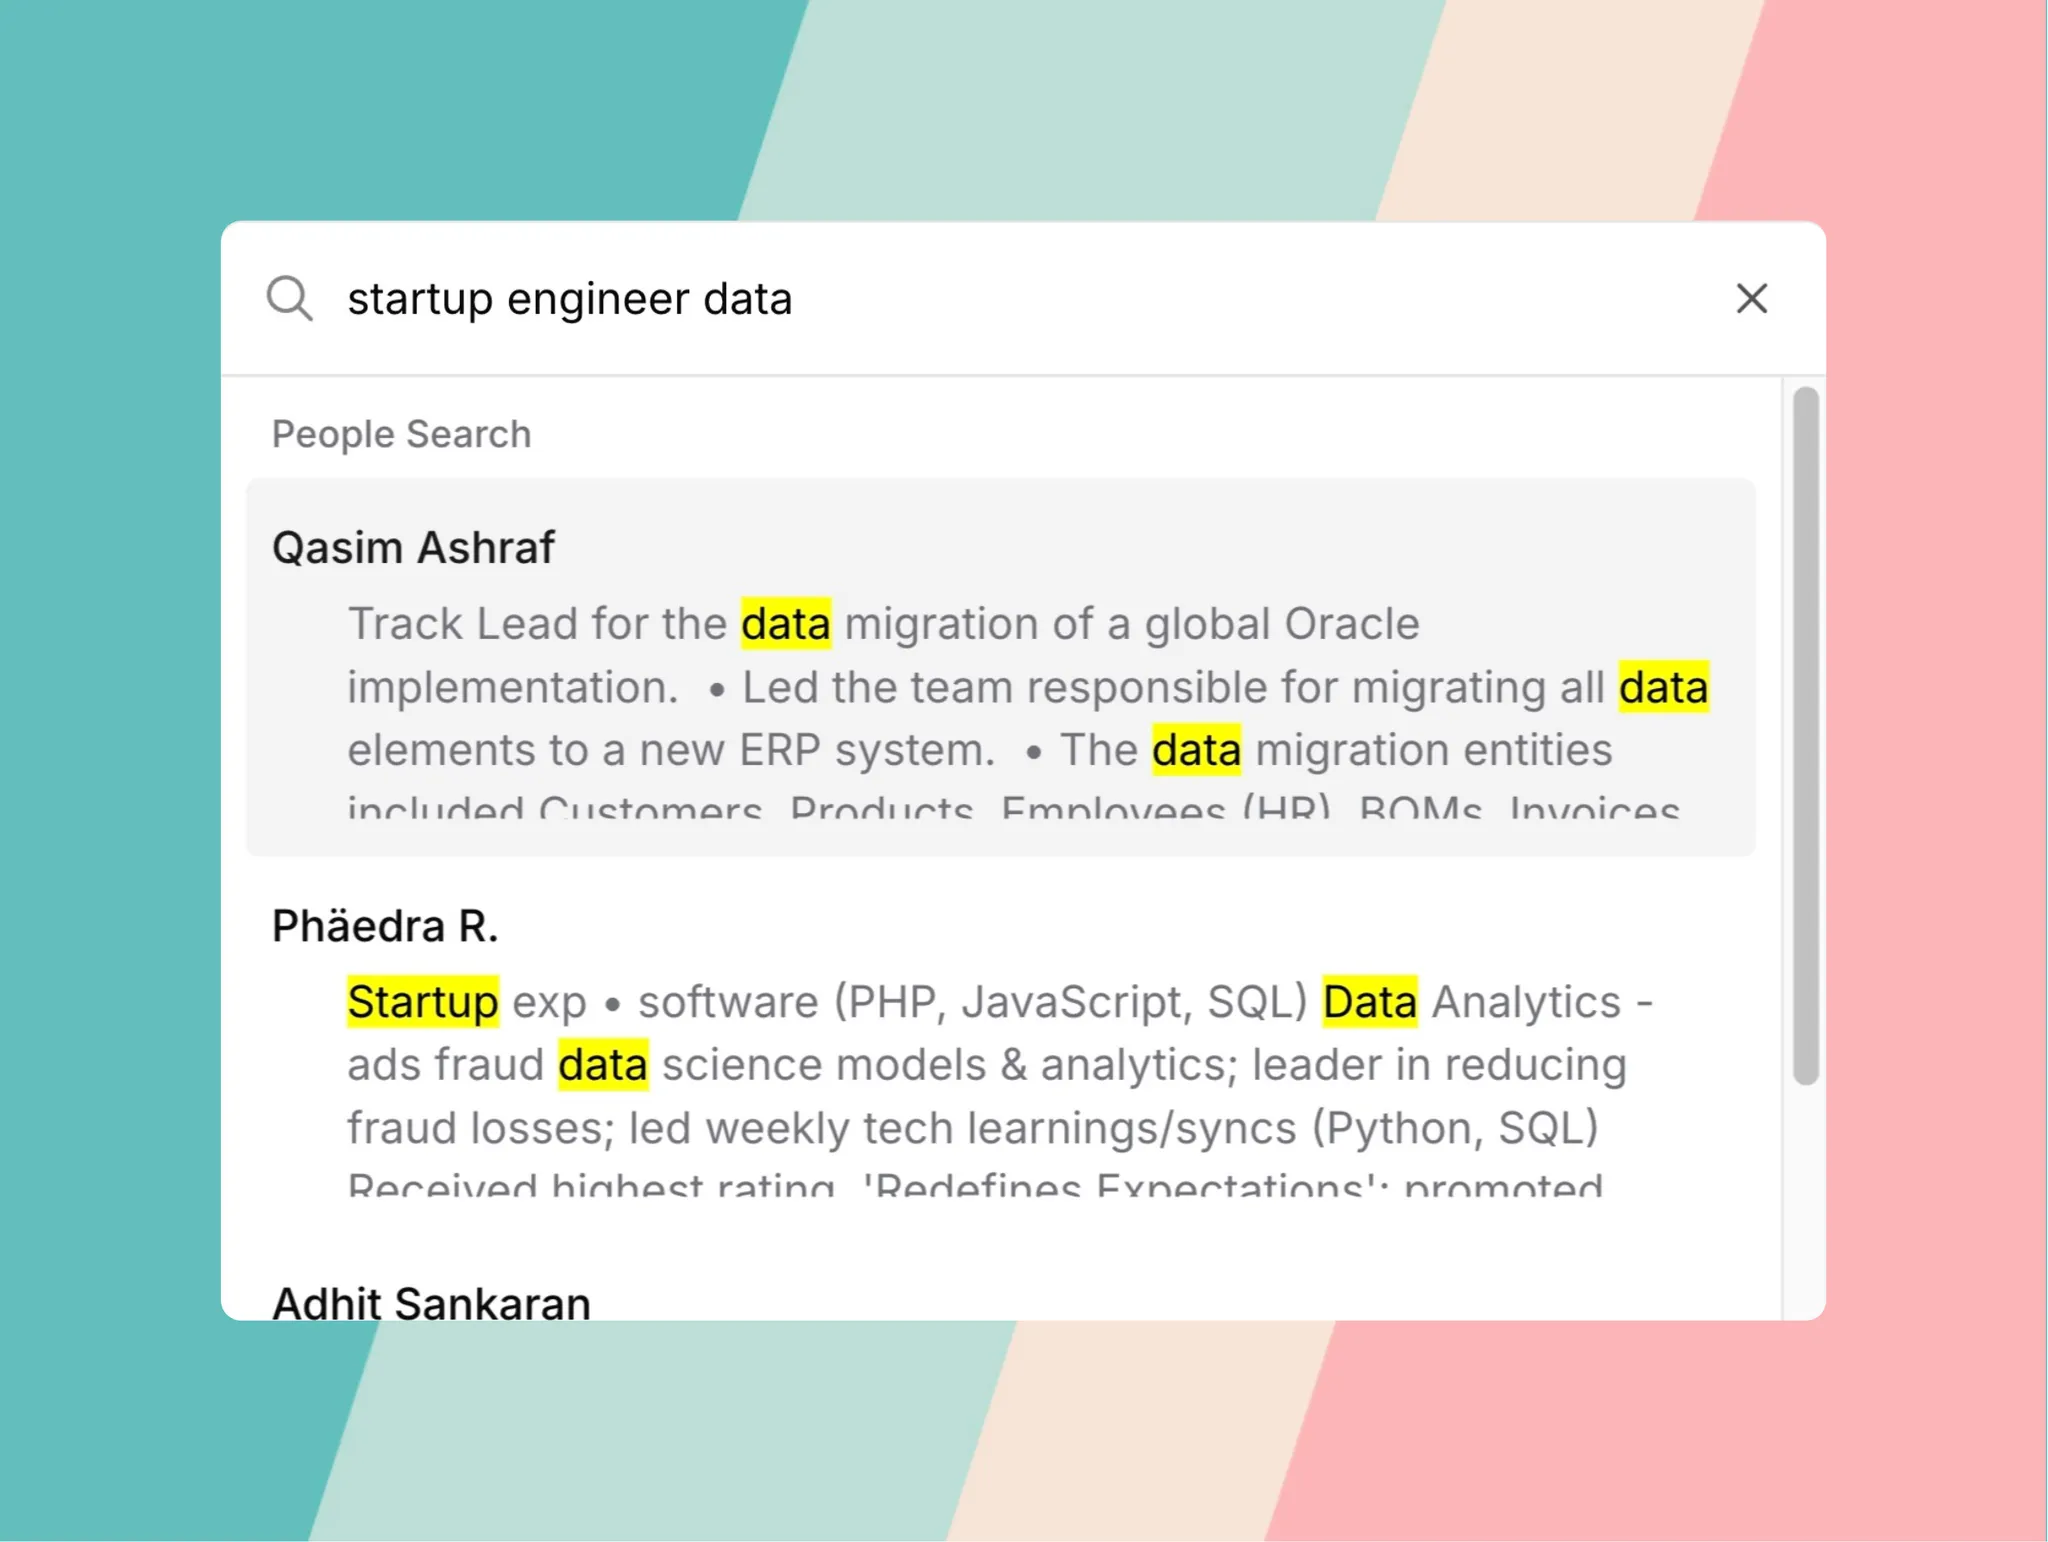Click "ERP system" text in first result
Viewport: 2048px width, 1542px height.
click(866, 750)
